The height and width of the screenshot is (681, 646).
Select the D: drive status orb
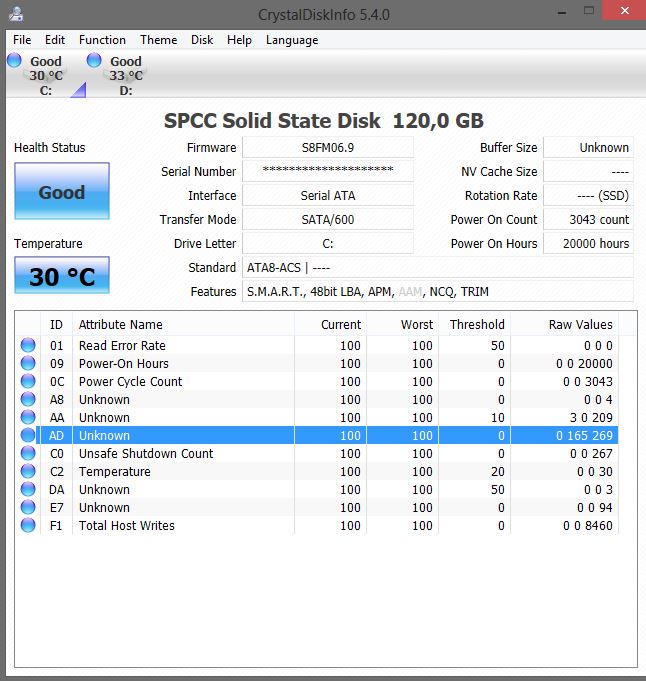[94, 60]
